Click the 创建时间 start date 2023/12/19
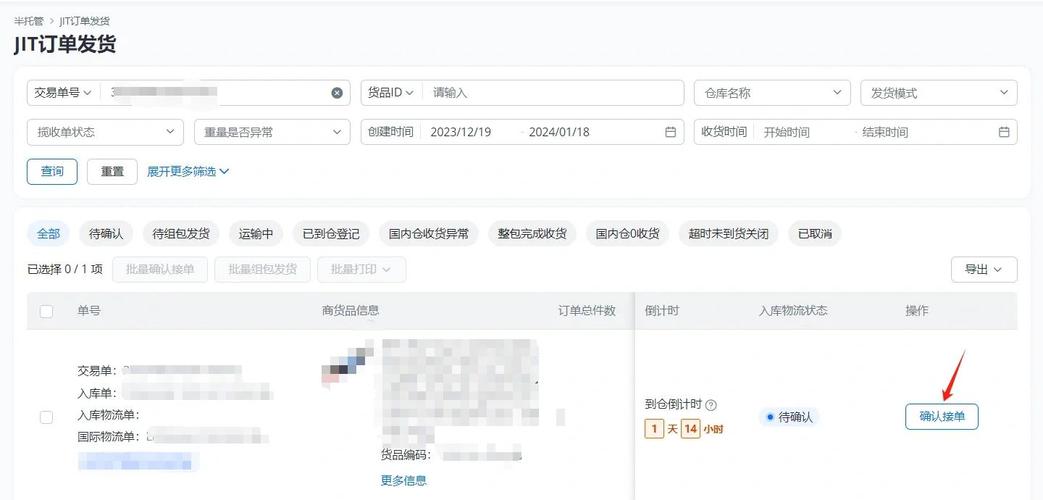 pos(461,132)
